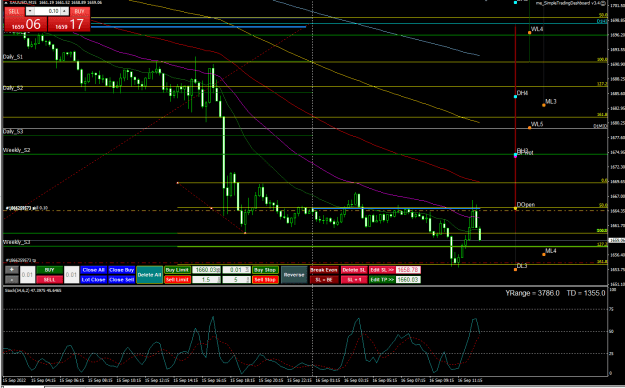Click the 5 field left of Sell Stop
The width and height of the screenshot is (625, 388).
pos(236,280)
